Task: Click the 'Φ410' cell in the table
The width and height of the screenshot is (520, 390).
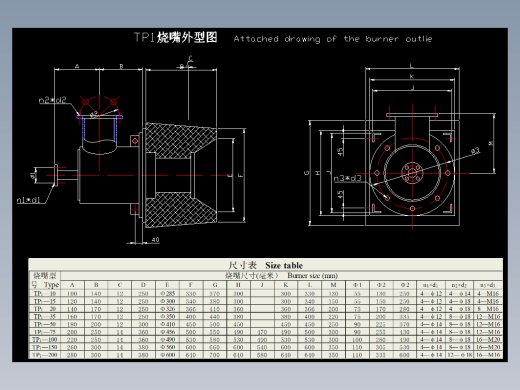Action: (x=168, y=324)
